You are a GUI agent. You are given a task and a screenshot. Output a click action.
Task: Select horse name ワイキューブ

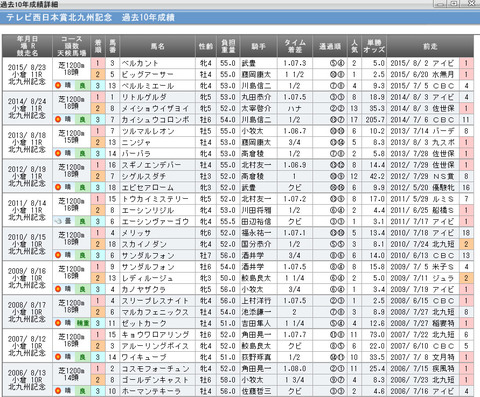(144, 357)
